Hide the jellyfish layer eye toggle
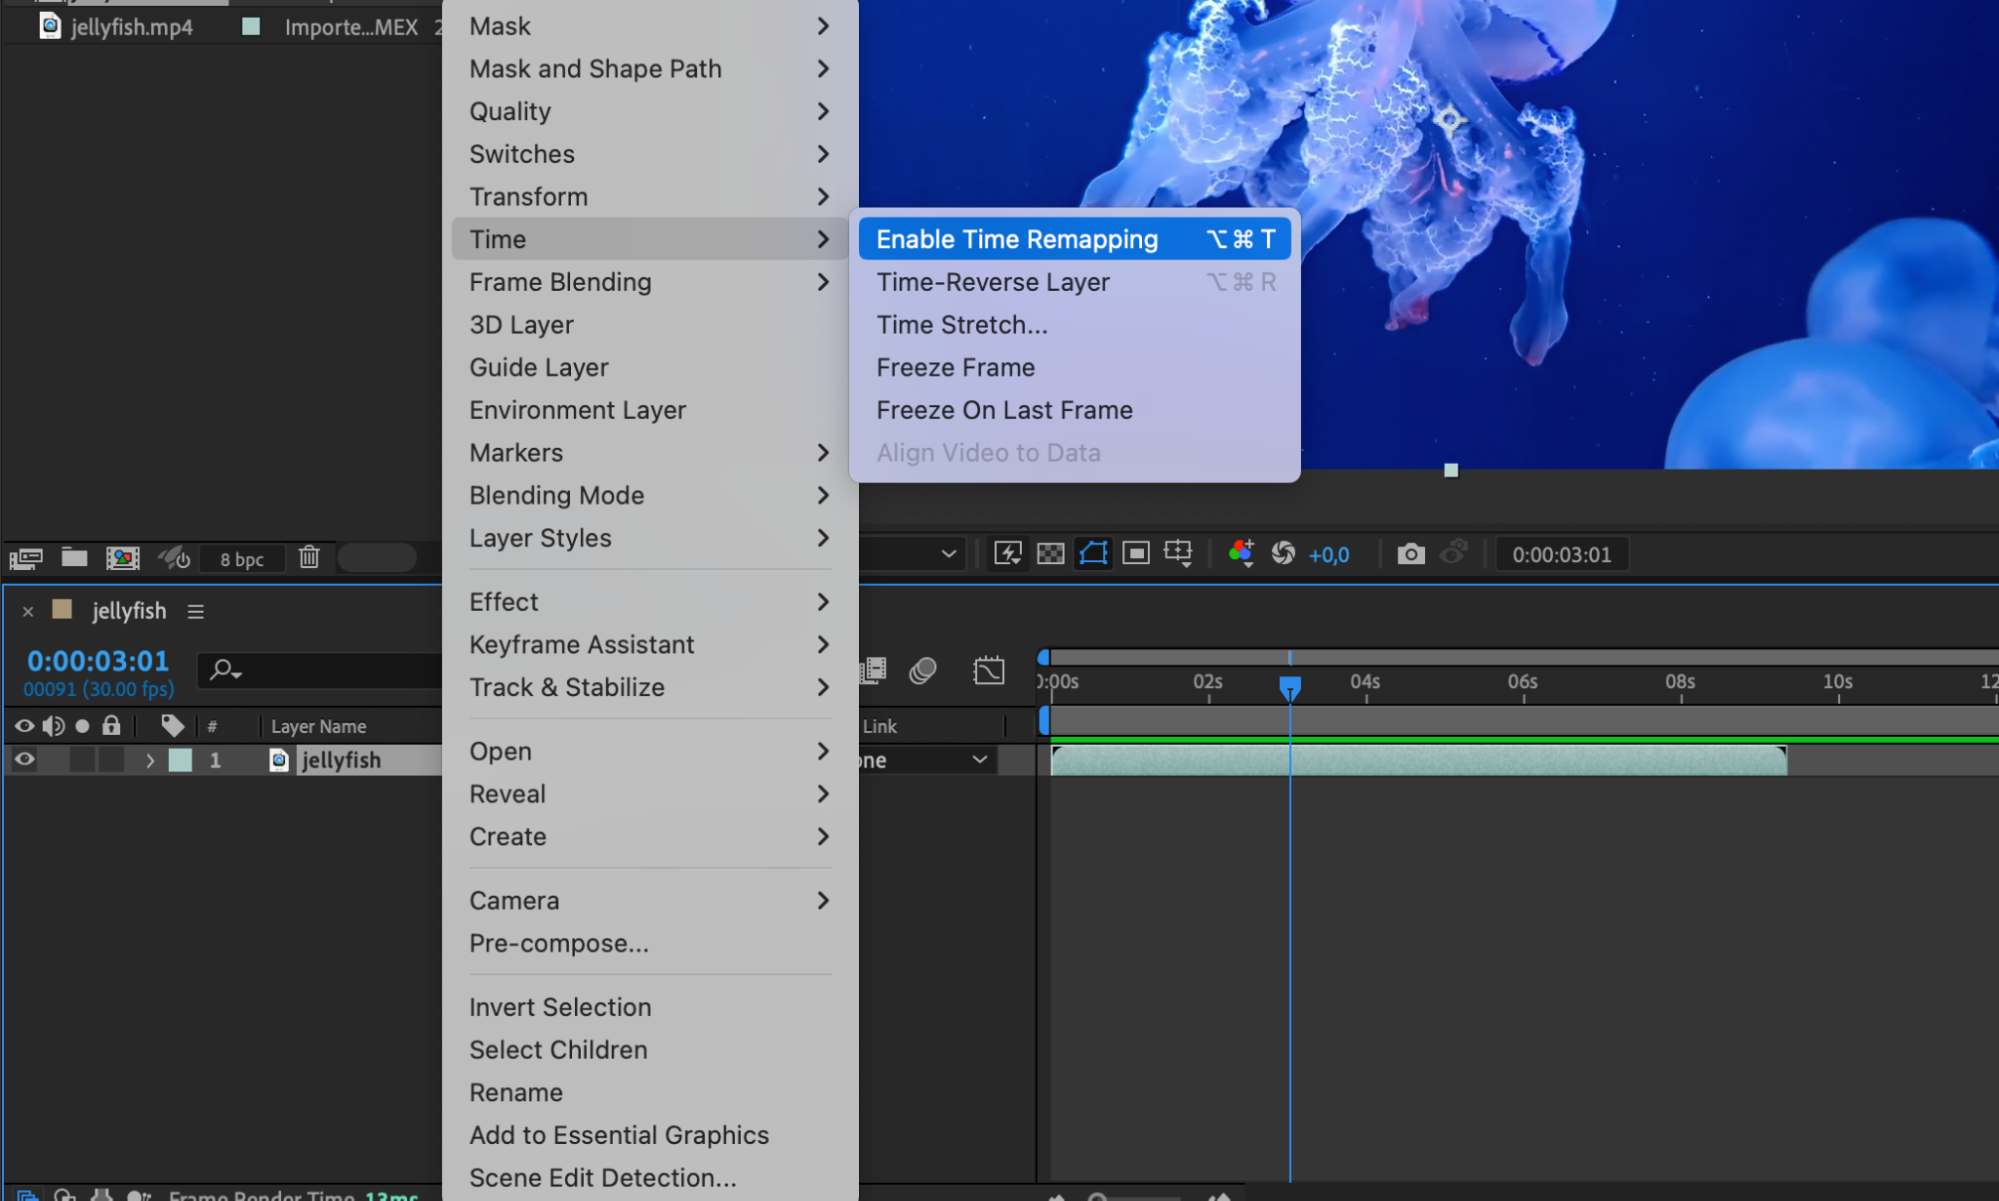 (x=24, y=760)
